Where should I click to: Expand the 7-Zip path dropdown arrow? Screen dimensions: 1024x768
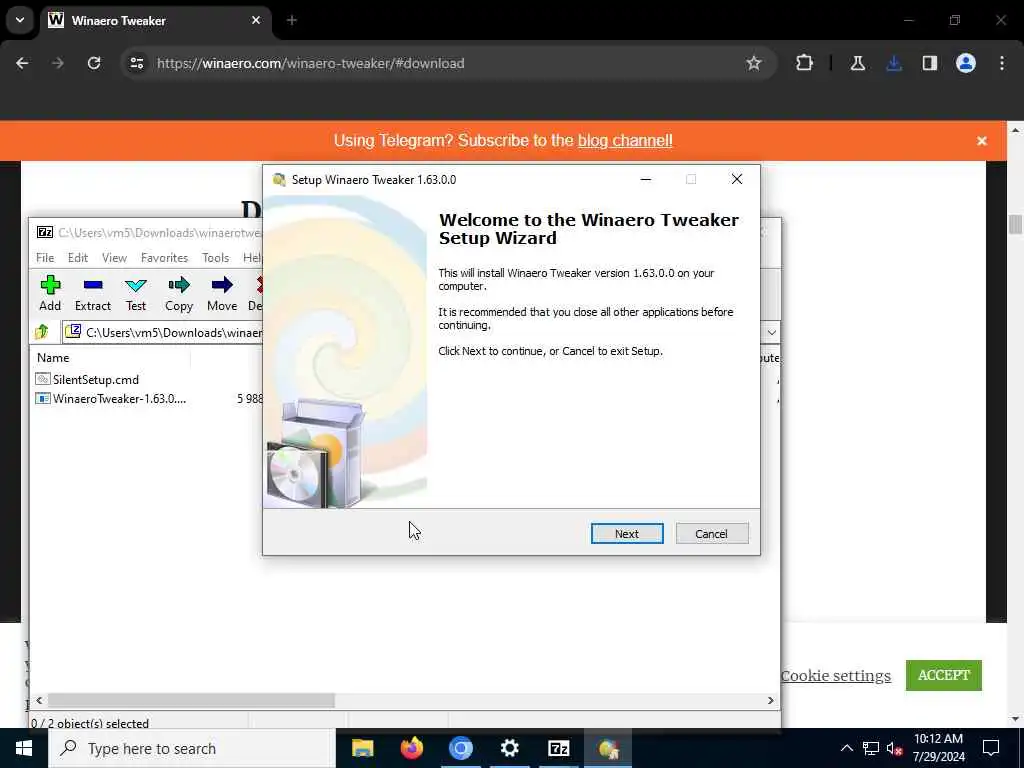(771, 332)
